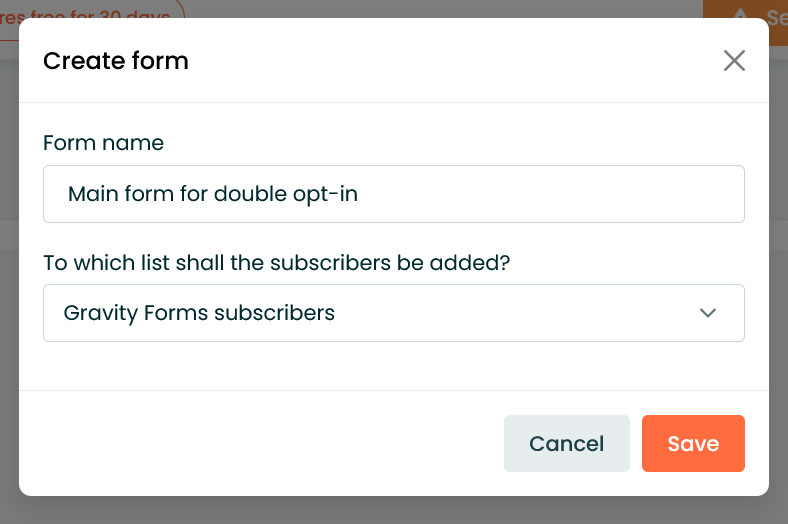This screenshot has height=524, width=788.
Task: Click the empty dialog body below the list dropdown
Action: [393, 366]
